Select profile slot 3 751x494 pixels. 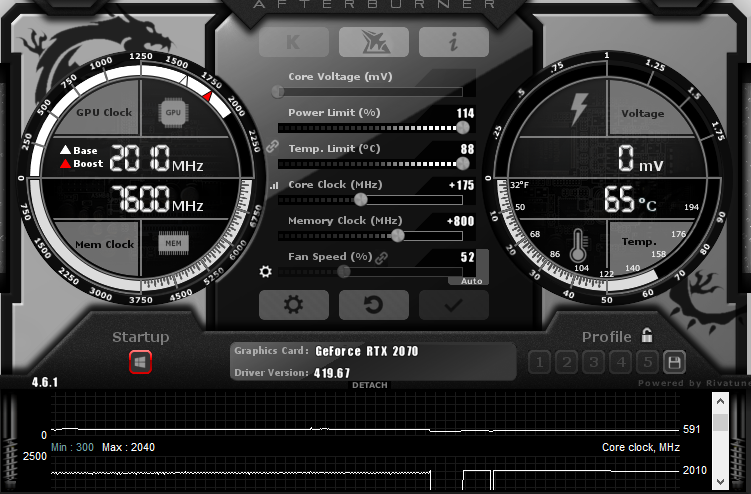tap(594, 362)
